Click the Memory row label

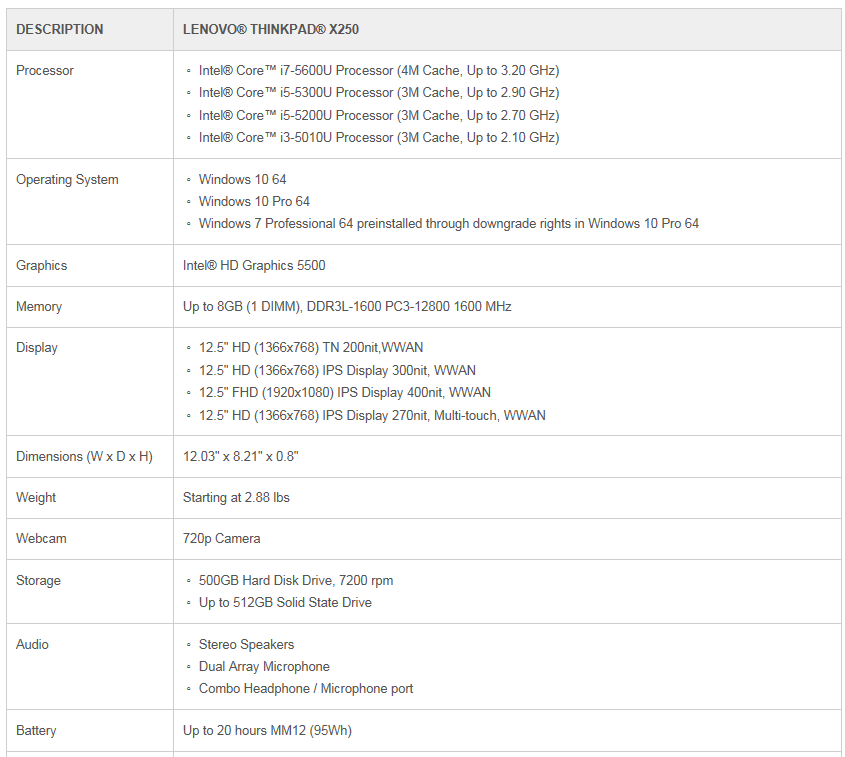pyautogui.click(x=39, y=307)
